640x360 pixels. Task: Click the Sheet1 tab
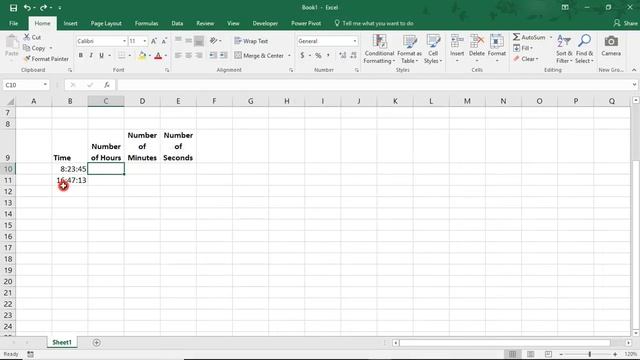tap(62, 342)
